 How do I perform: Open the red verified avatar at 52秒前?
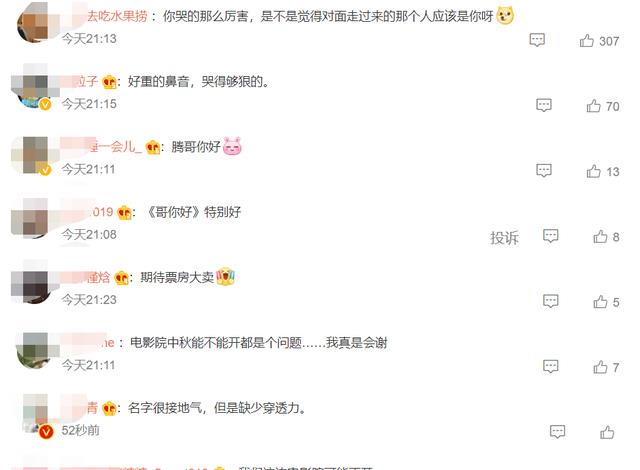tap(36, 416)
